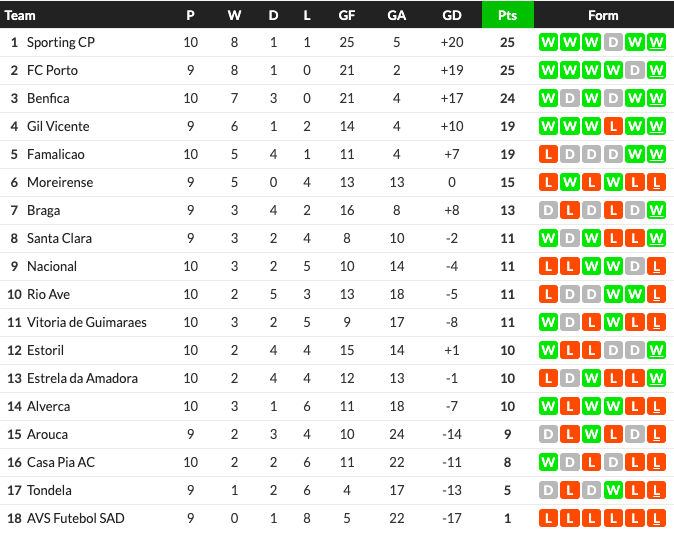Click Moreirense's points value of 15

pos(507,183)
